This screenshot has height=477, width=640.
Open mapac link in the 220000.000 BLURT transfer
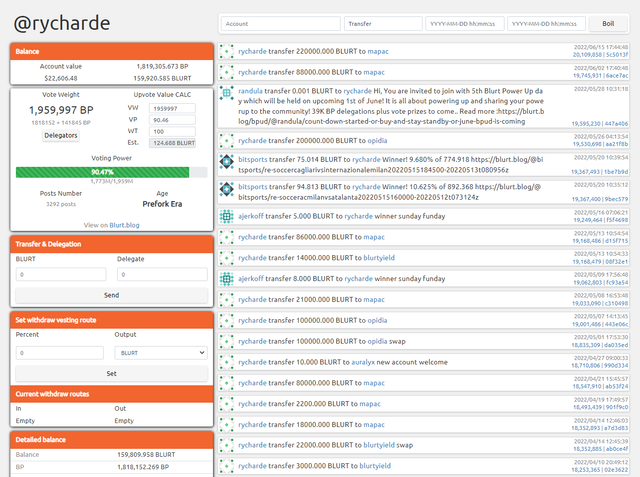[x=378, y=51]
